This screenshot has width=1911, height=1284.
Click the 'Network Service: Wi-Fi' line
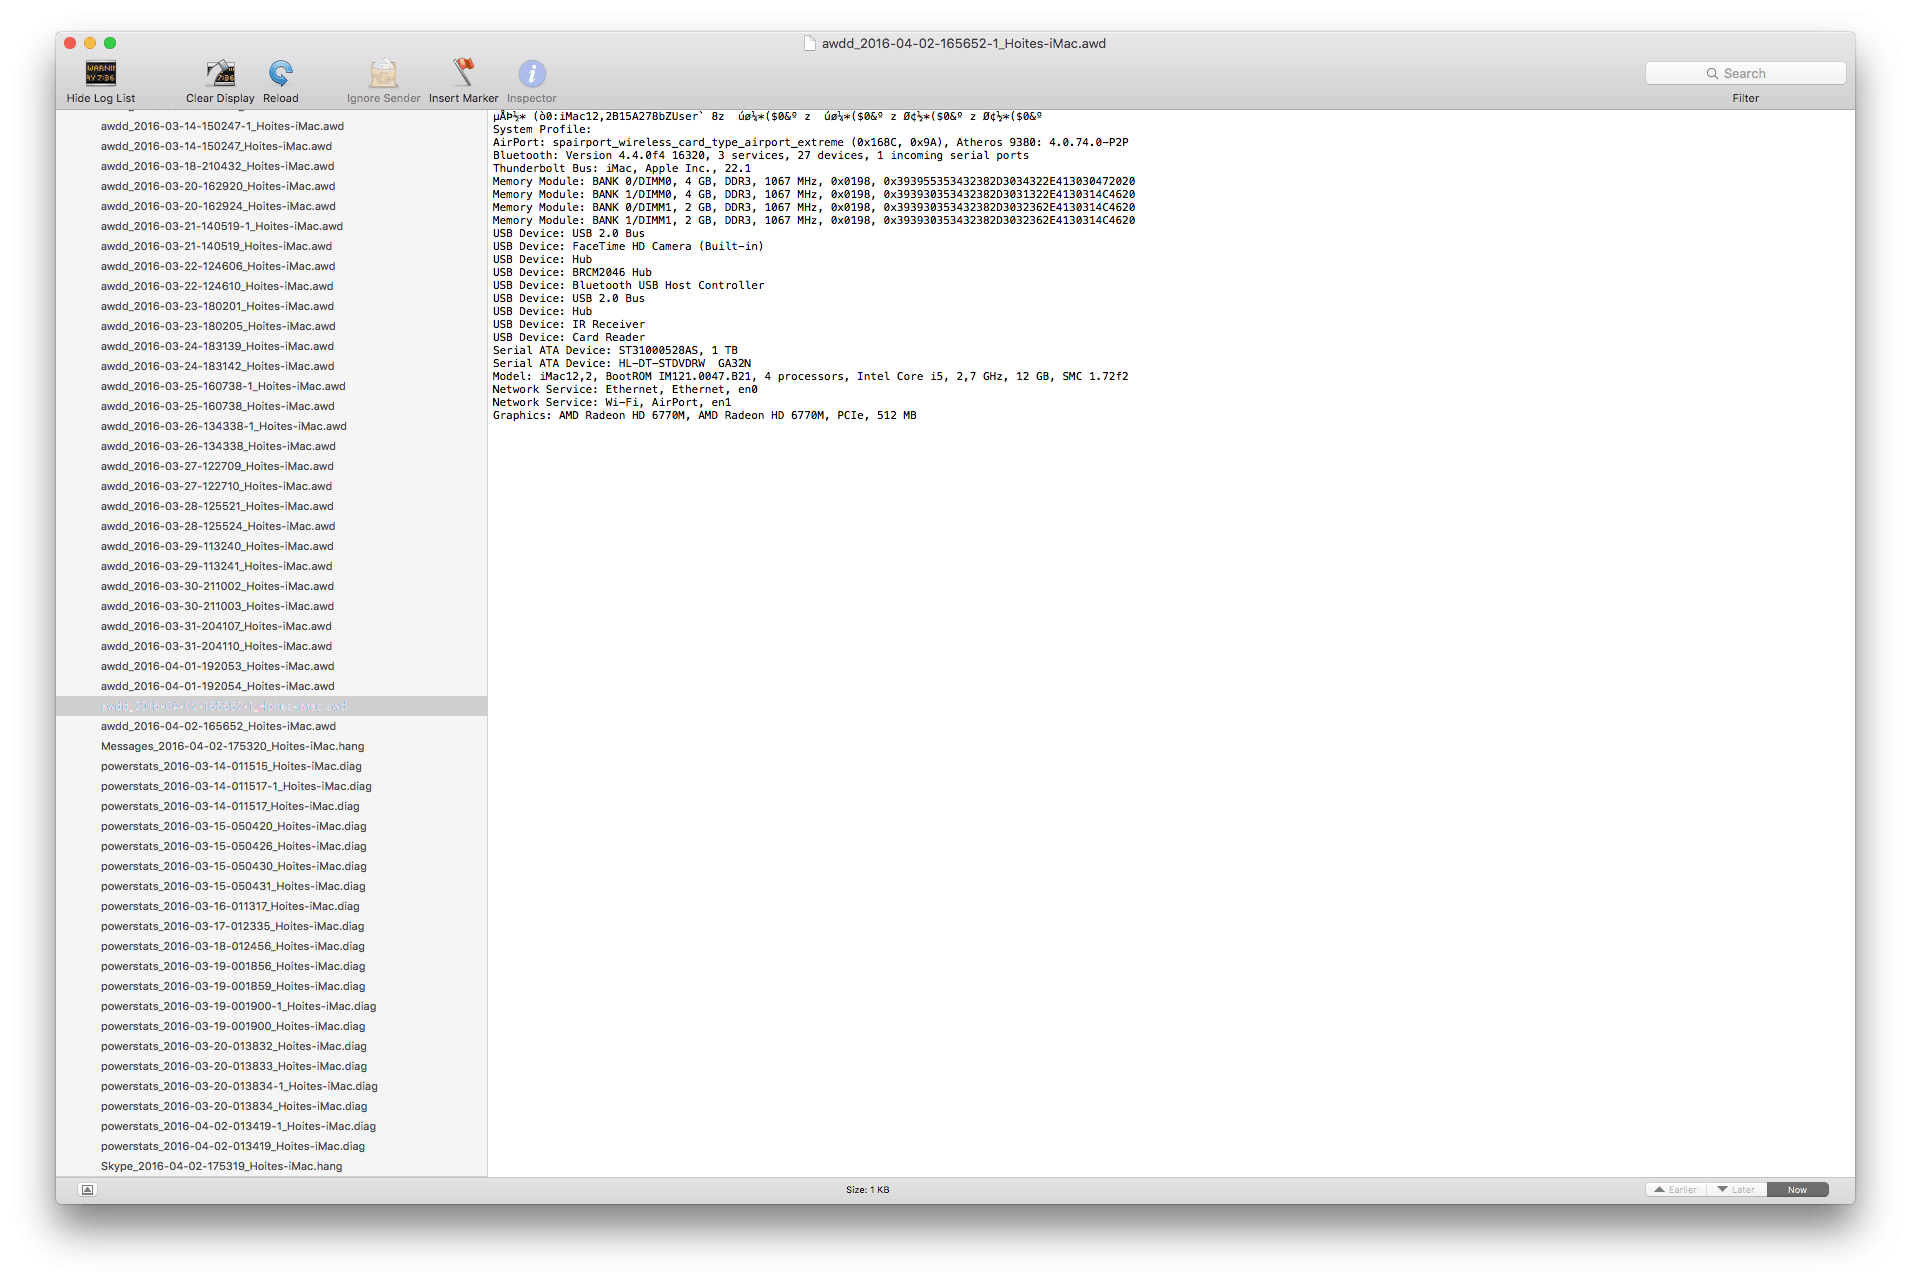click(x=612, y=402)
